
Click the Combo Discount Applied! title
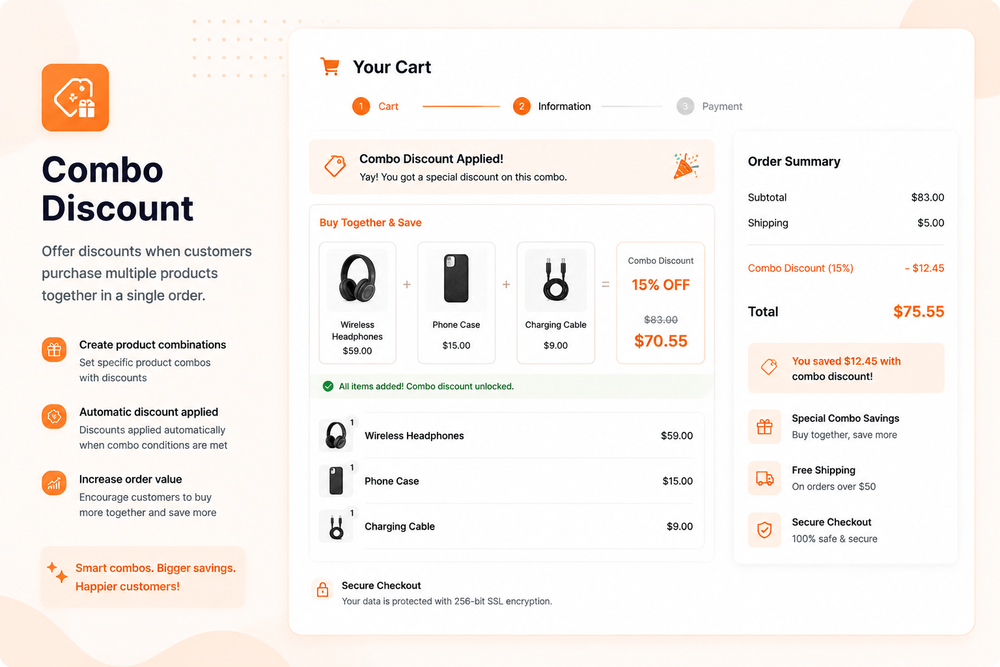click(x=431, y=159)
